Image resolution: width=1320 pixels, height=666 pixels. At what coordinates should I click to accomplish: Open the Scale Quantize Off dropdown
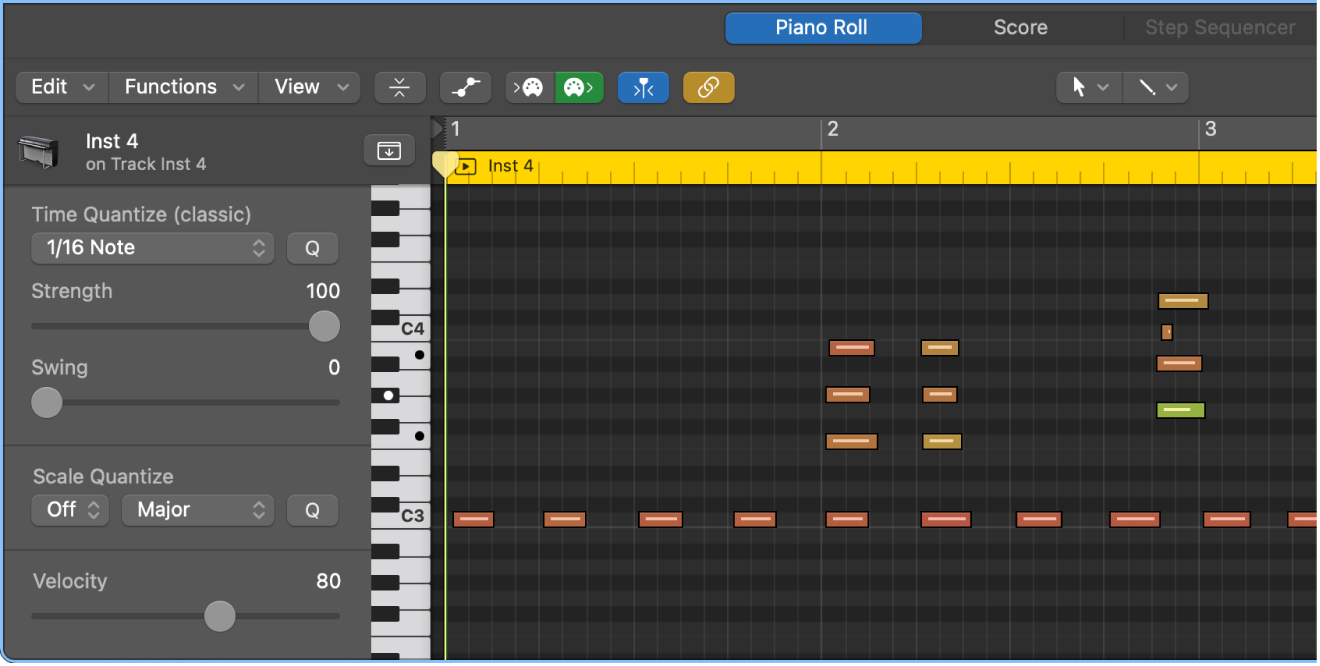point(71,510)
